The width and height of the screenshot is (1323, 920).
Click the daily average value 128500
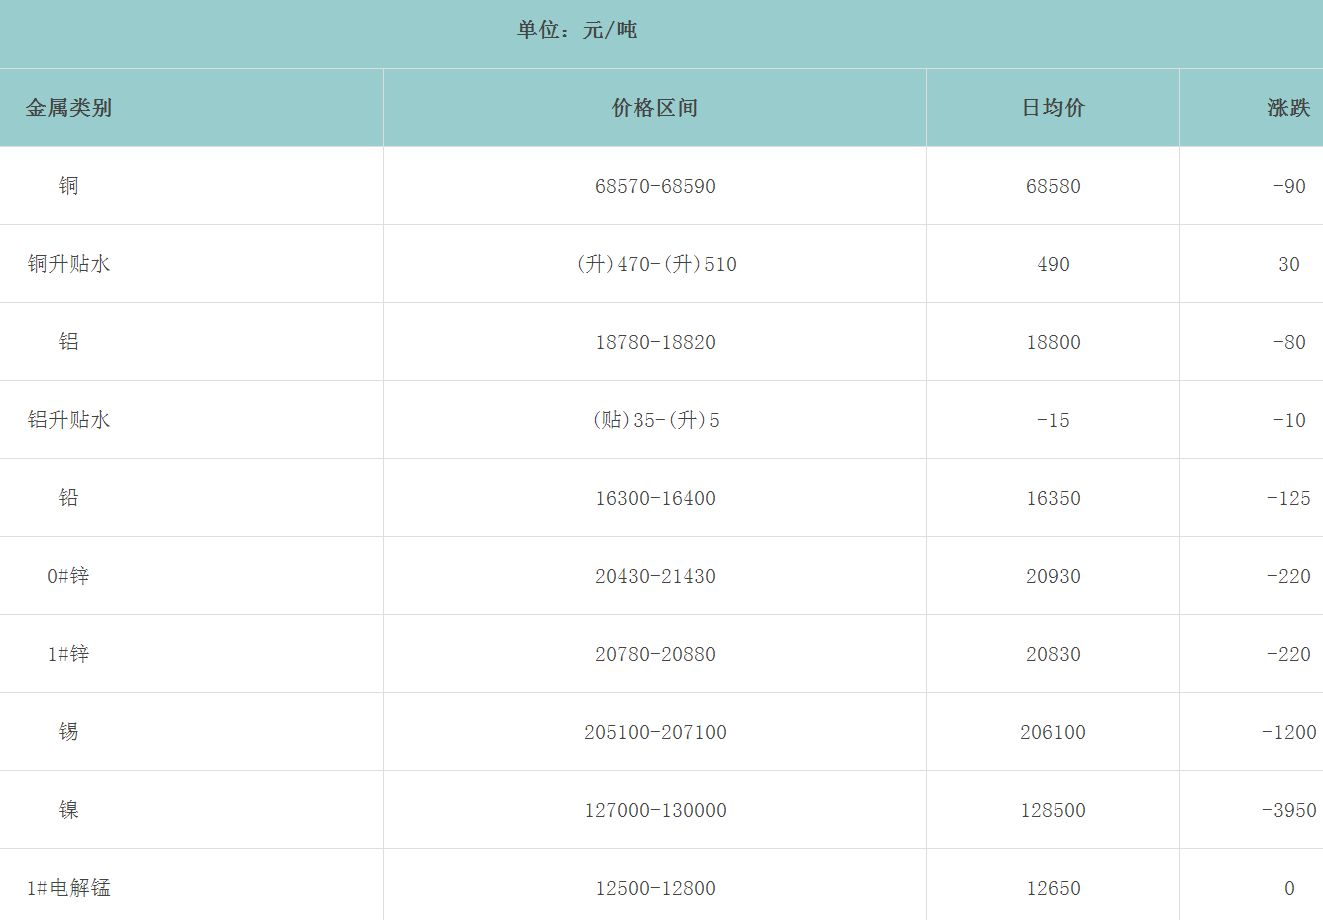click(x=1053, y=810)
